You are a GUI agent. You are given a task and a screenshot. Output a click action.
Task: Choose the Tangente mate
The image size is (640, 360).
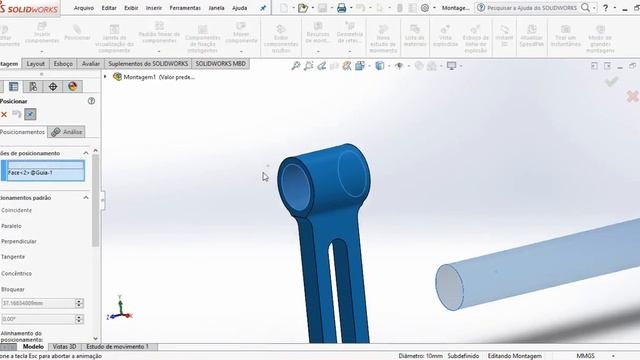[13, 257]
